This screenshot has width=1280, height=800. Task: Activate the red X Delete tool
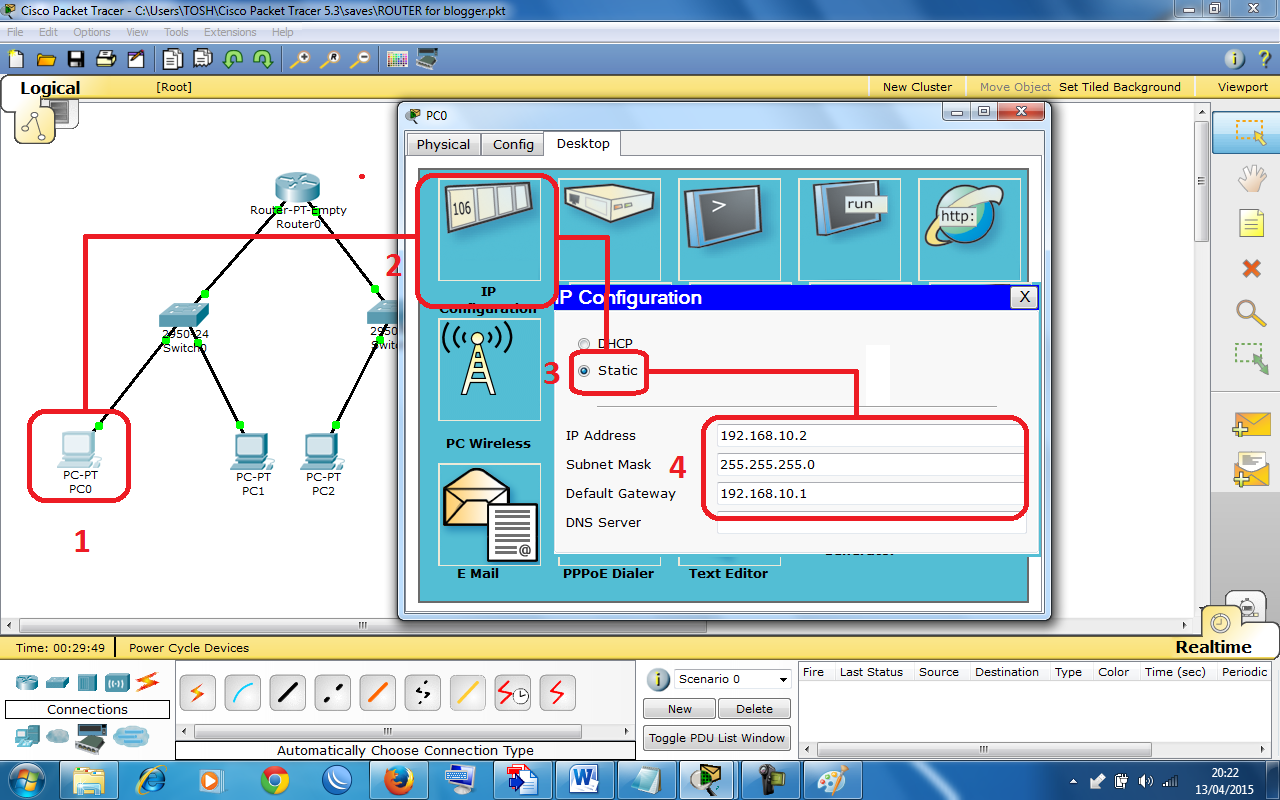tap(1251, 268)
